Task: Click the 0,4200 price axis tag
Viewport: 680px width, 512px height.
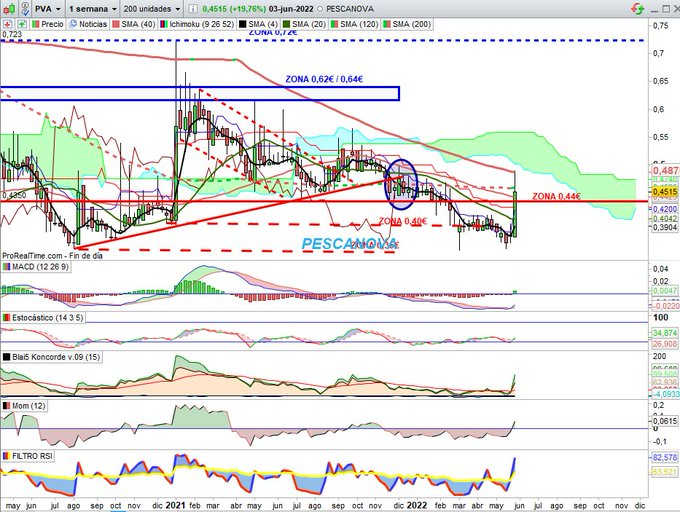Action: [x=665, y=209]
